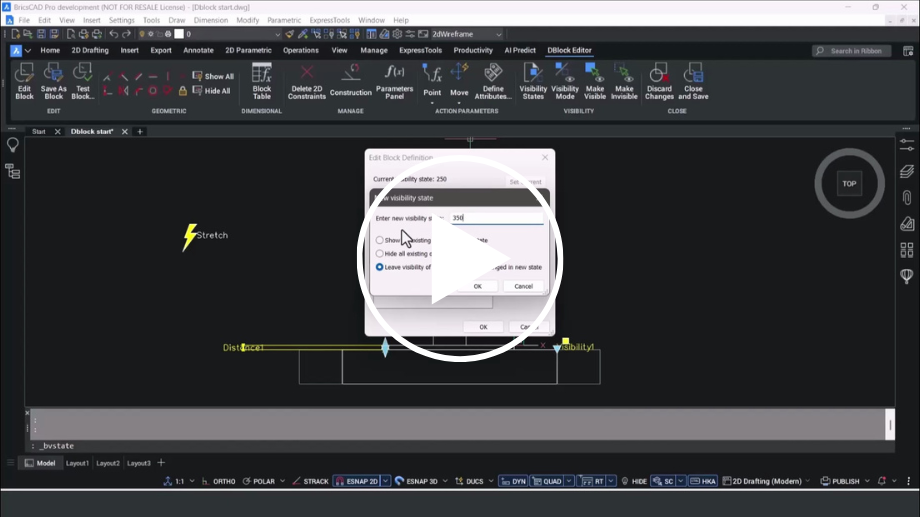Click the Make Visible icon
Image resolution: width=920 pixels, height=517 pixels.
point(594,81)
